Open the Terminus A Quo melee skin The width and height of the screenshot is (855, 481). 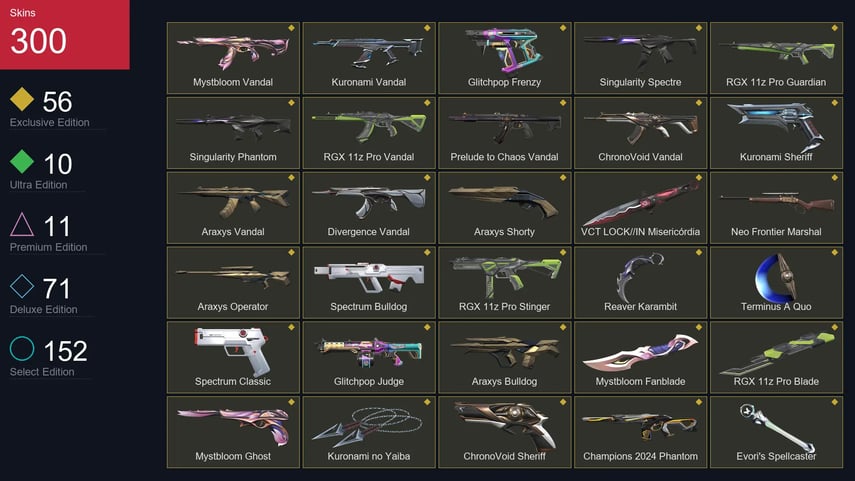click(x=776, y=282)
